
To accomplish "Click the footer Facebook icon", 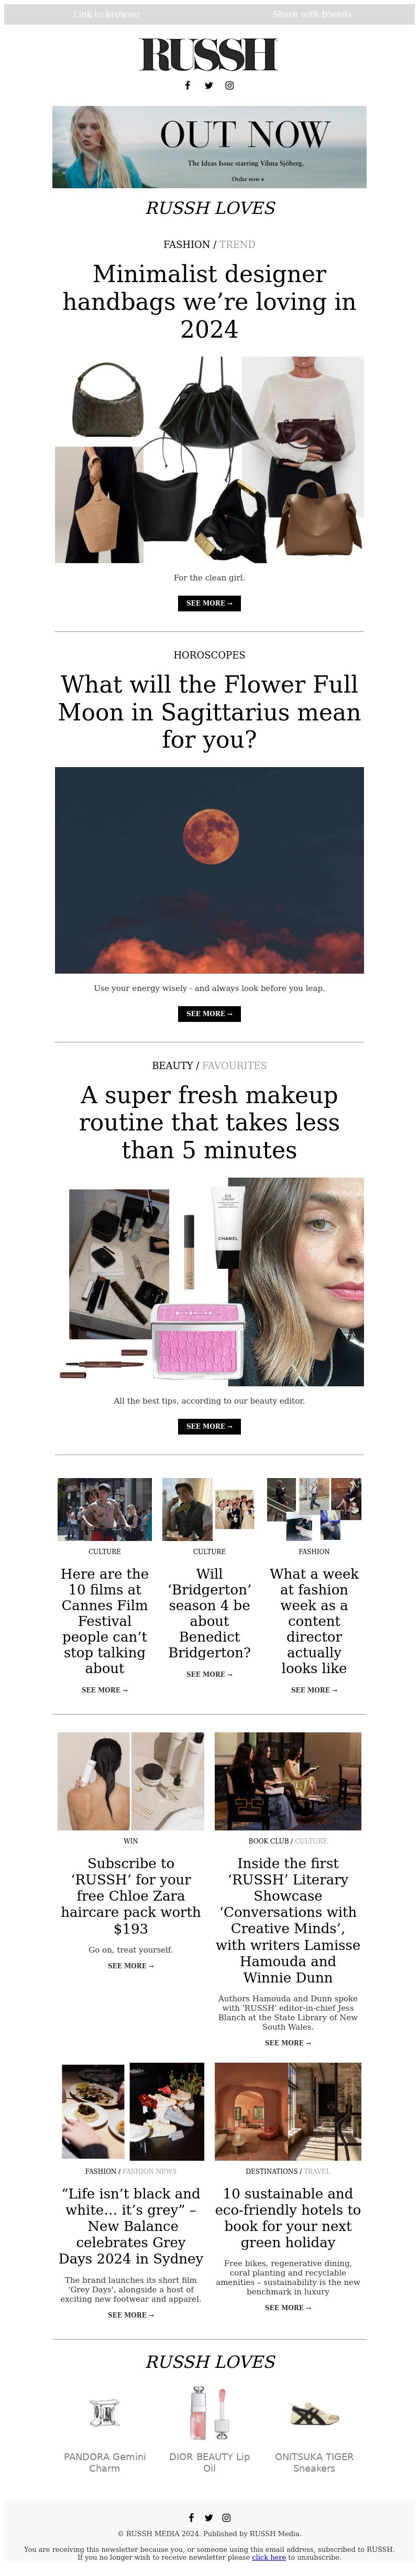I will coord(191,2517).
